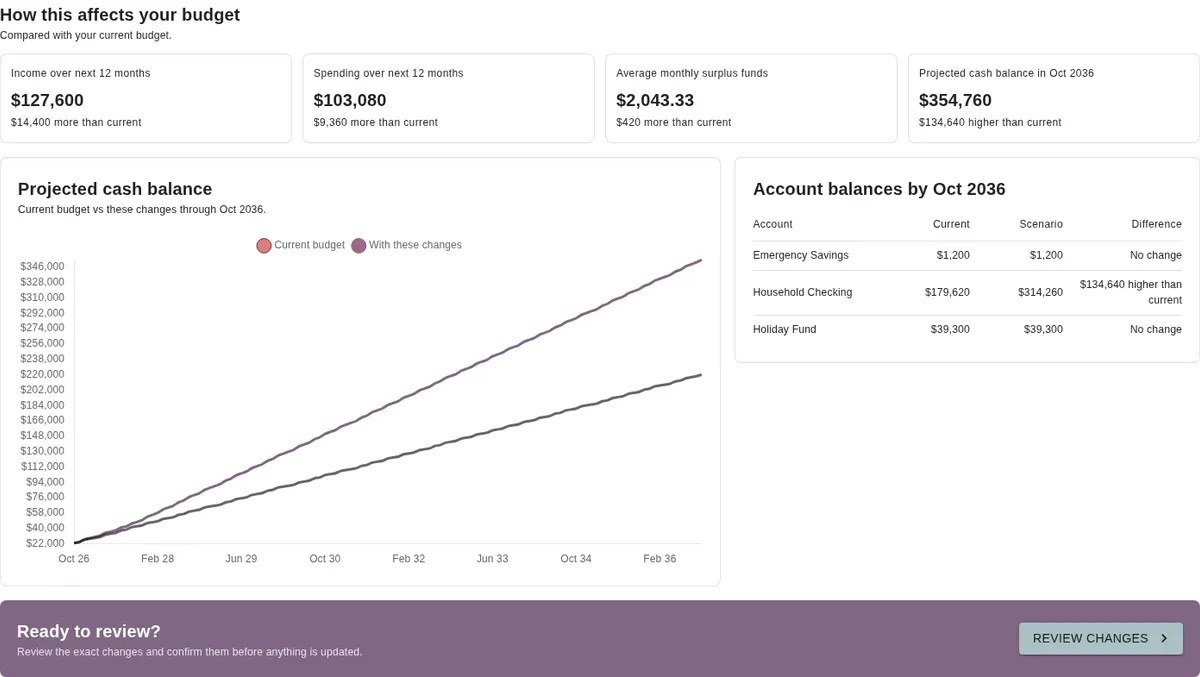Image resolution: width=1200 pixels, height=677 pixels.
Task: Toggle the With these changes legend swatch
Action: [358, 245]
